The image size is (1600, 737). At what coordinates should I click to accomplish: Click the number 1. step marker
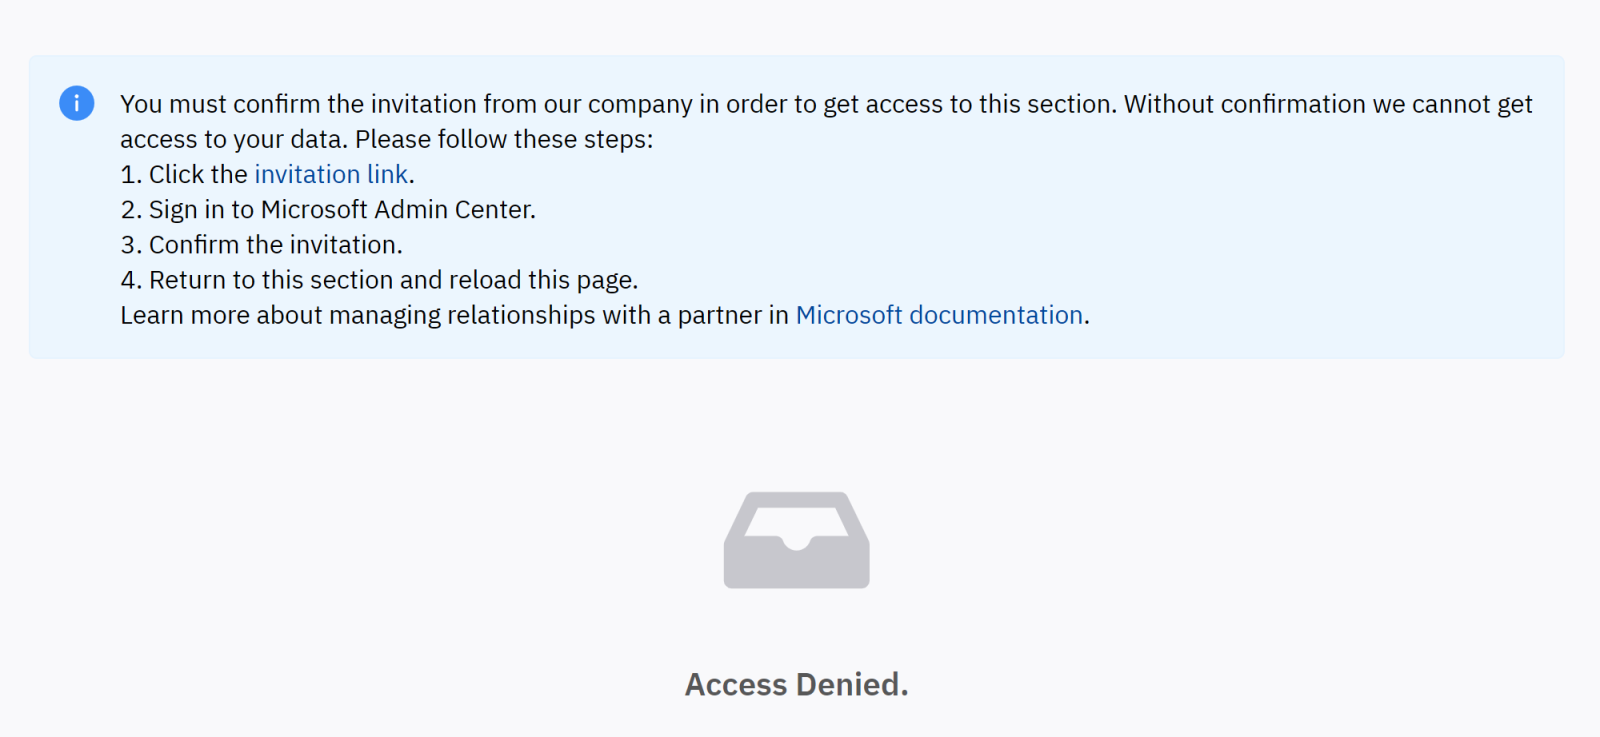pos(130,174)
